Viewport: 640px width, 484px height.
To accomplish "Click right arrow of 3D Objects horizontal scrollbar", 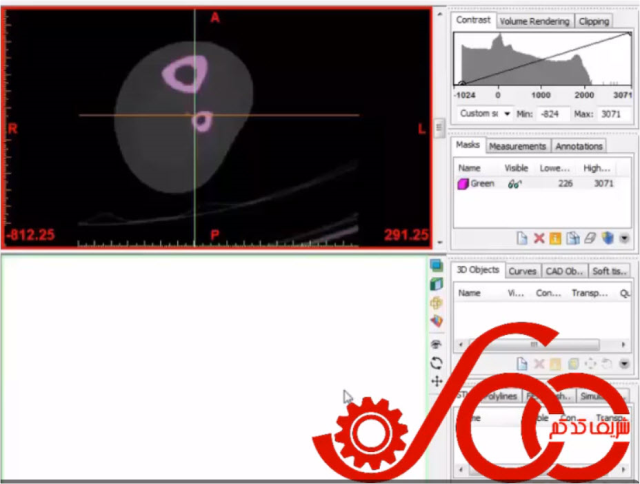I will point(623,344).
